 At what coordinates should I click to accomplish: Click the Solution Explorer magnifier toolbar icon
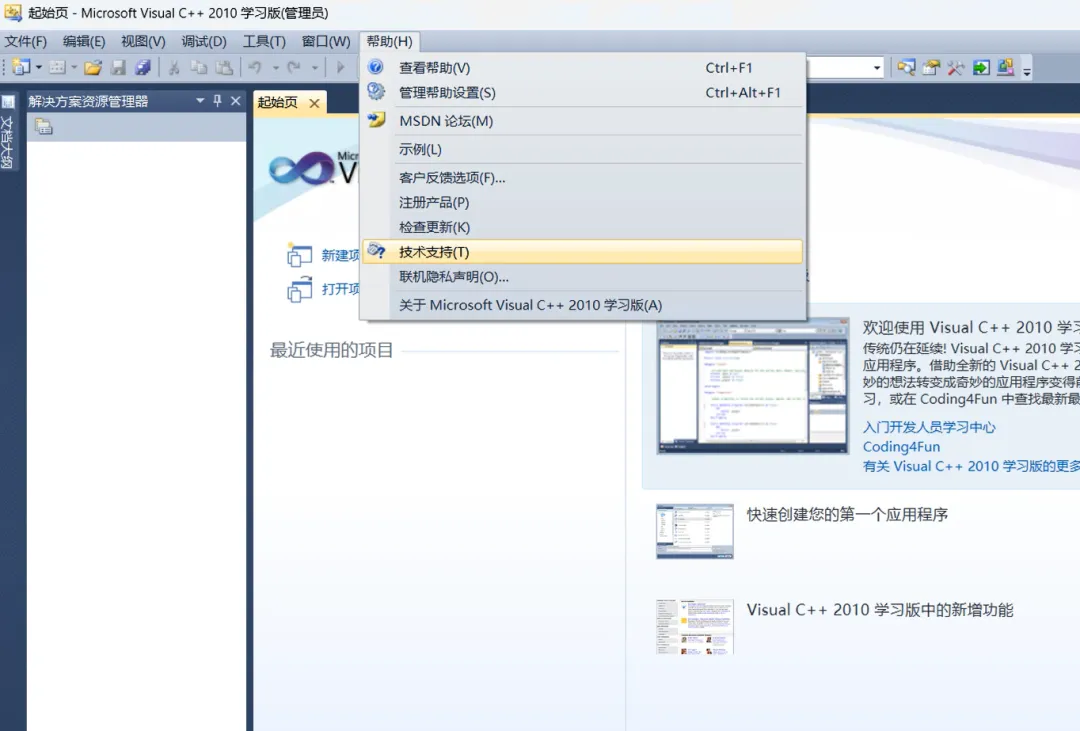906,68
